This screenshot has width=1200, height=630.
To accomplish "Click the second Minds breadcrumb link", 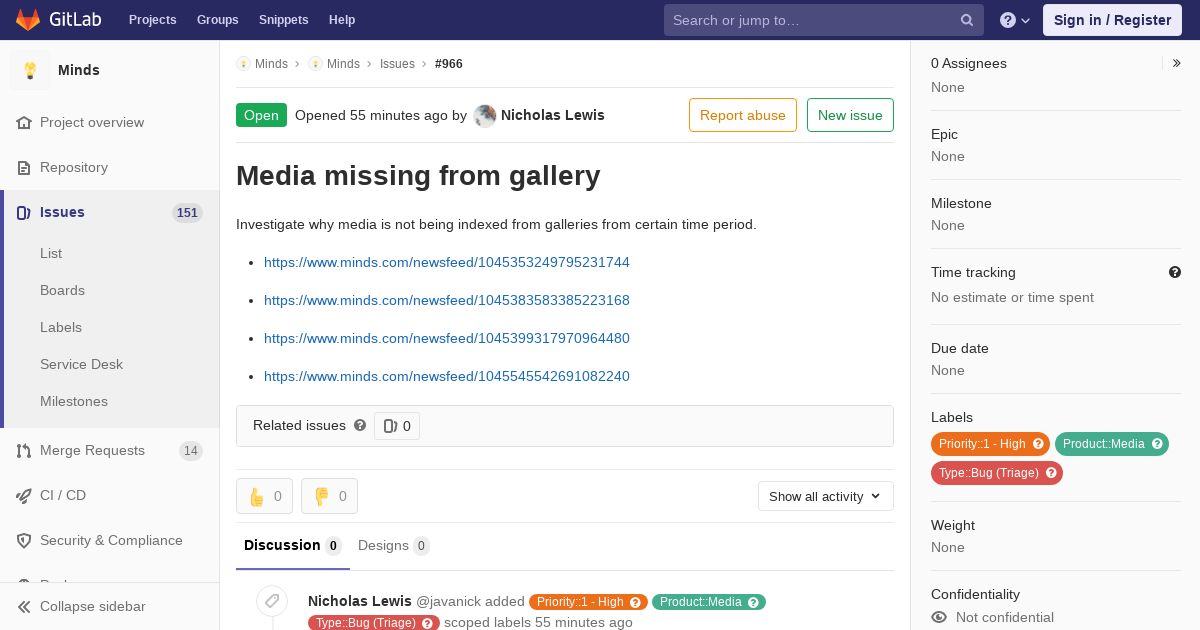I will (x=343, y=63).
